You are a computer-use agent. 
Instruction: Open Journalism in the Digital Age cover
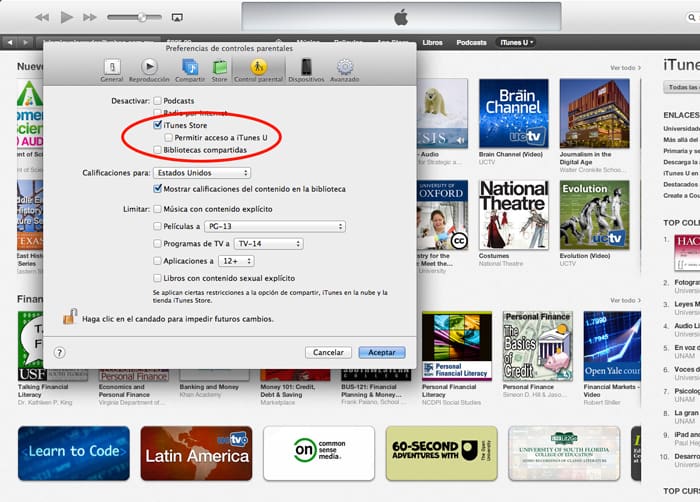(x=595, y=113)
